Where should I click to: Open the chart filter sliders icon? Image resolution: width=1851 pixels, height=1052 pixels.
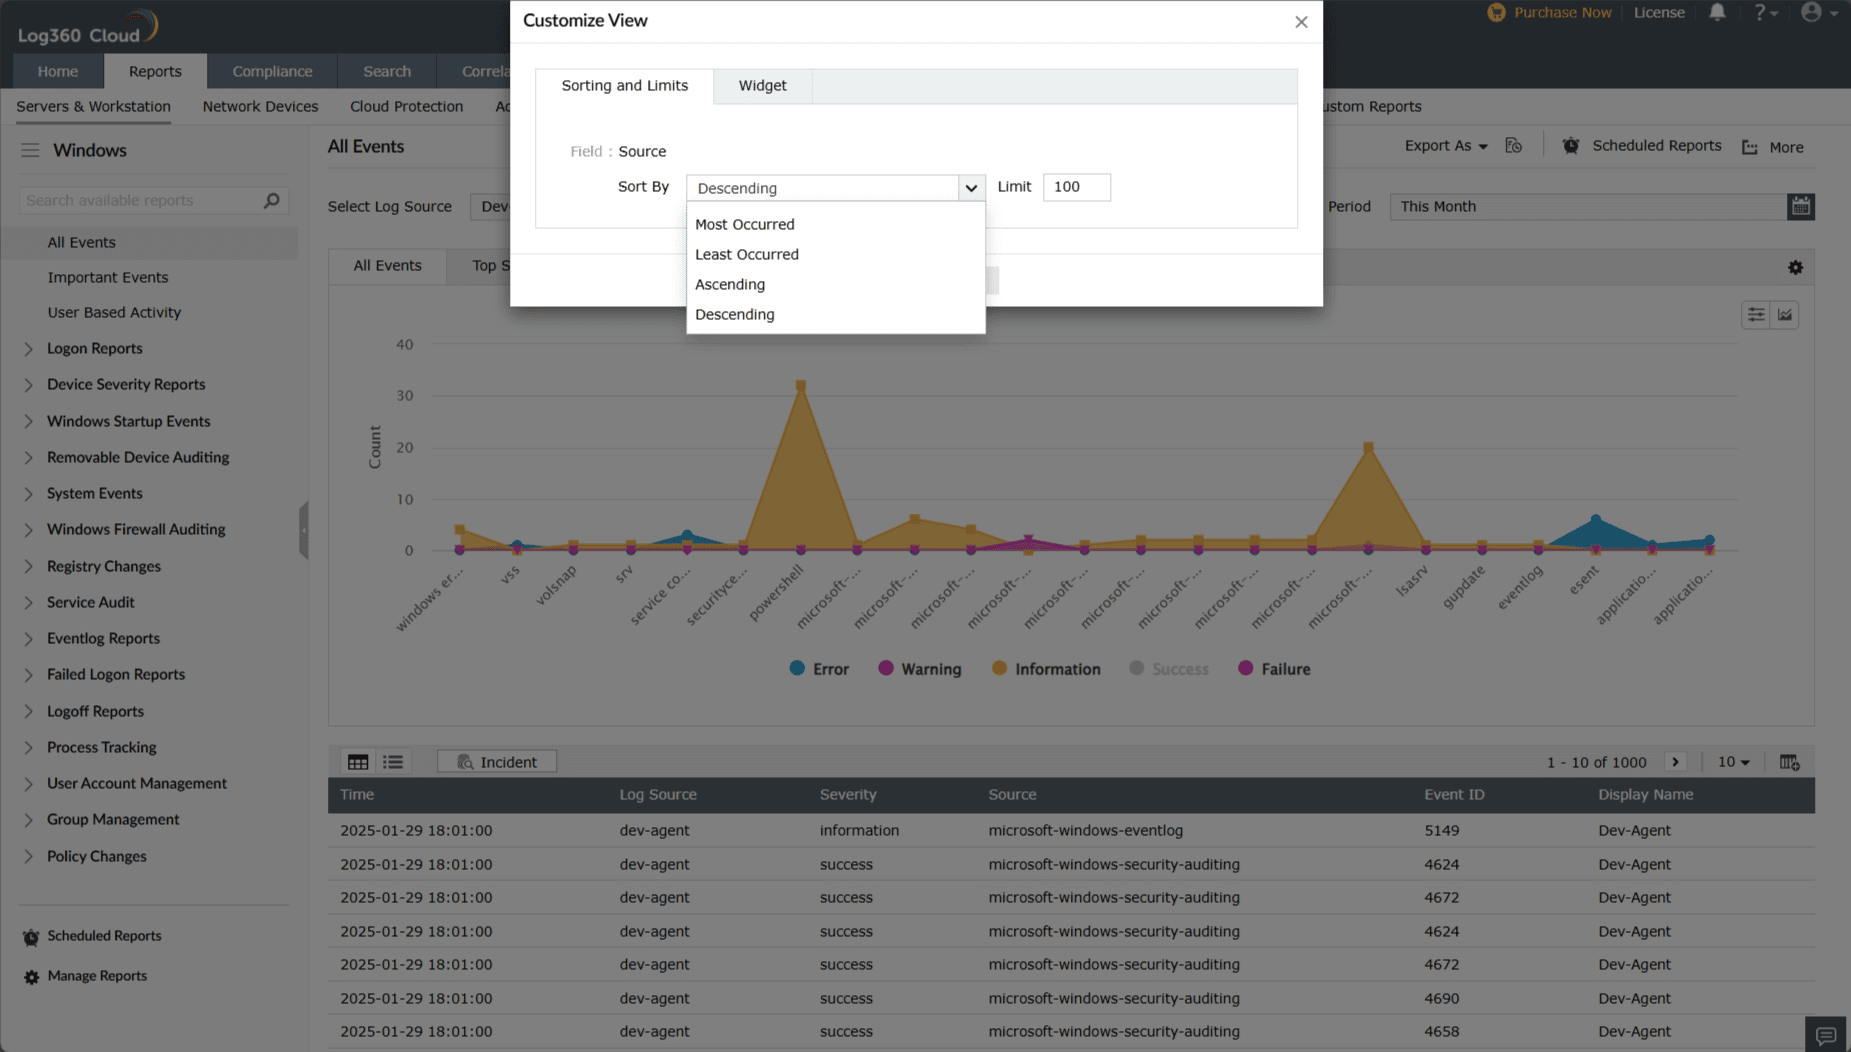1755,314
